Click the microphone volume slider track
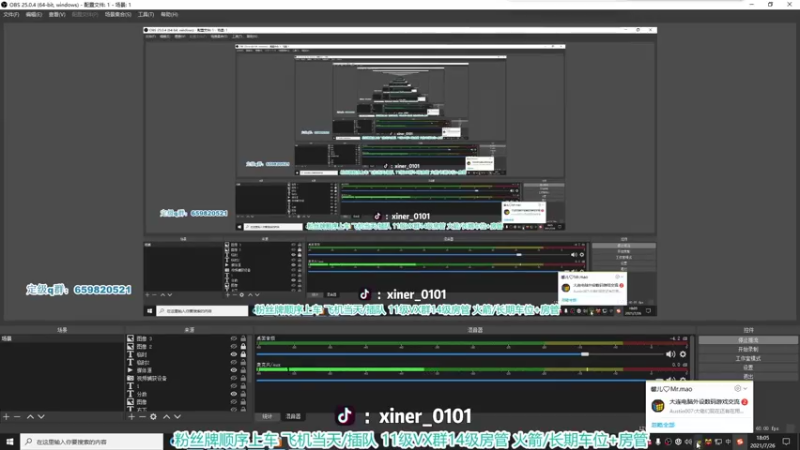The width and height of the screenshot is (800, 450). pyautogui.click(x=452, y=380)
